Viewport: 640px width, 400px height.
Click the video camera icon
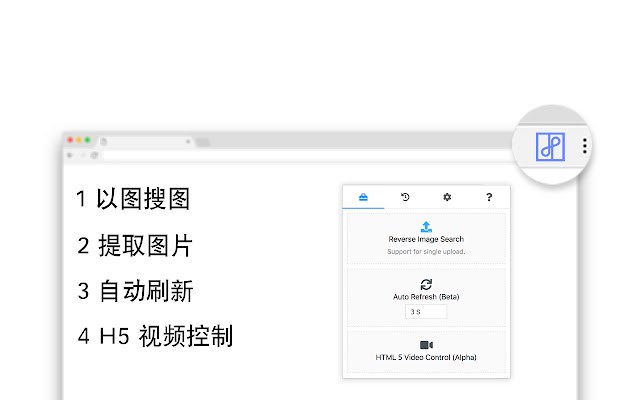click(426, 345)
